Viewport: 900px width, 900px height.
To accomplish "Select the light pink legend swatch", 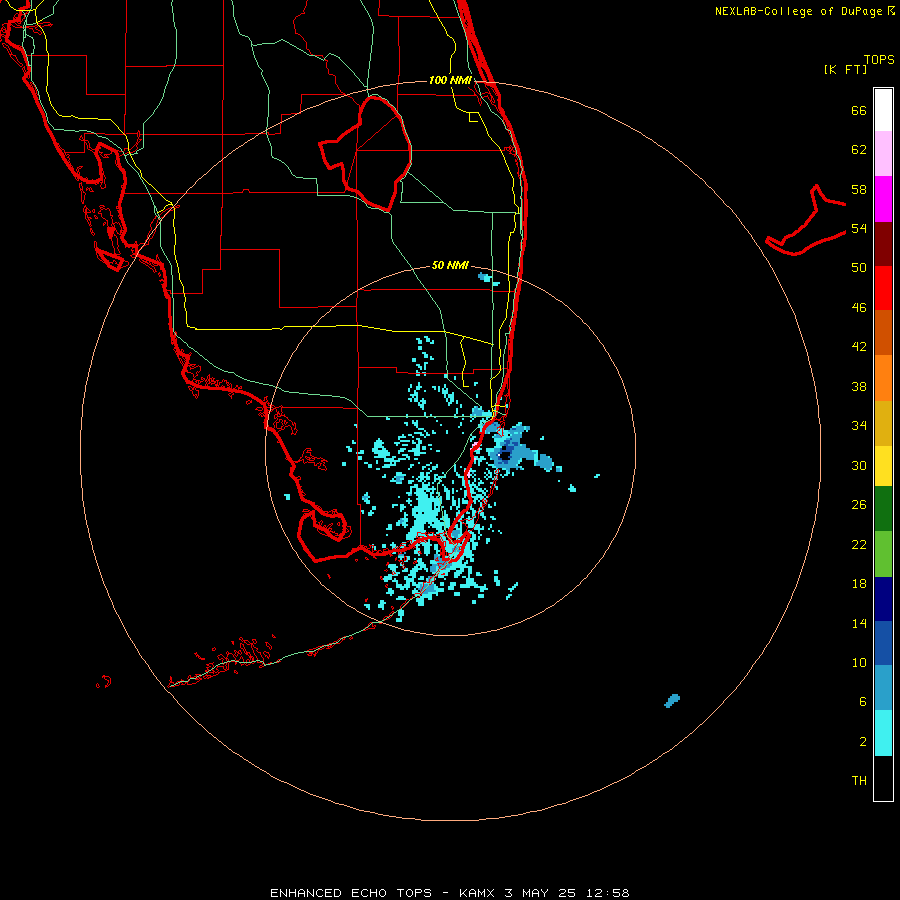I will pyautogui.click(x=883, y=154).
